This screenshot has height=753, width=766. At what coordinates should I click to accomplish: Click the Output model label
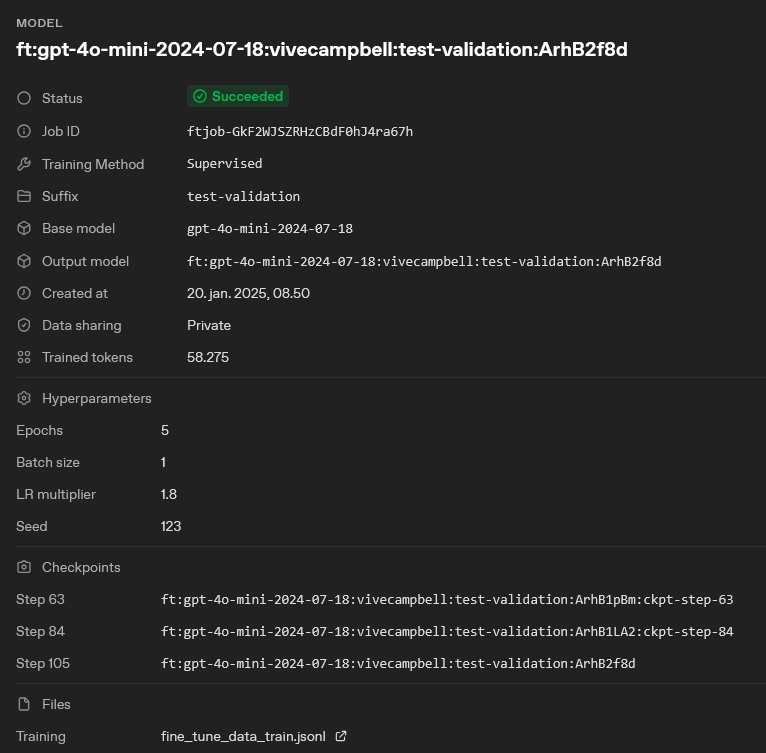tap(85, 261)
